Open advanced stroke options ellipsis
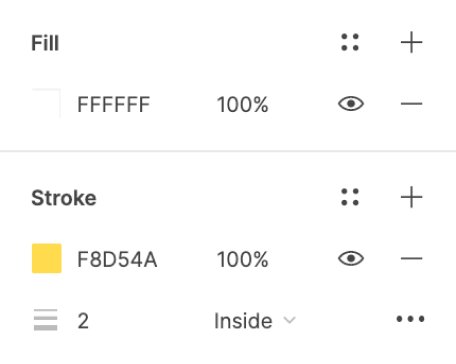Image resolution: width=456 pixels, height=364 pixels. [x=410, y=319]
